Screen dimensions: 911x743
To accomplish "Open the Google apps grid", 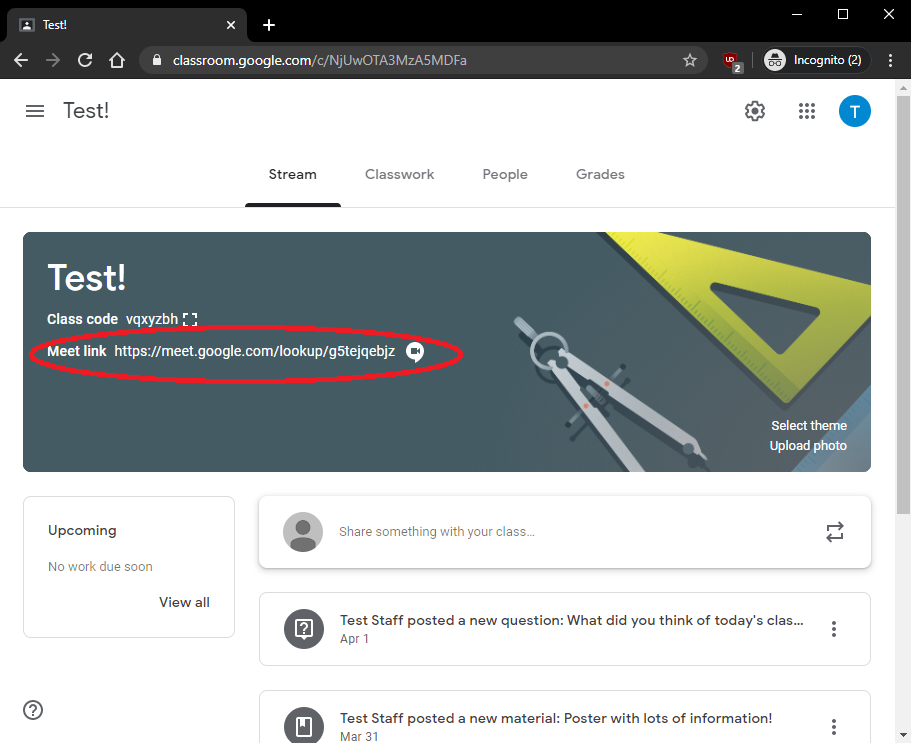I will coord(806,111).
